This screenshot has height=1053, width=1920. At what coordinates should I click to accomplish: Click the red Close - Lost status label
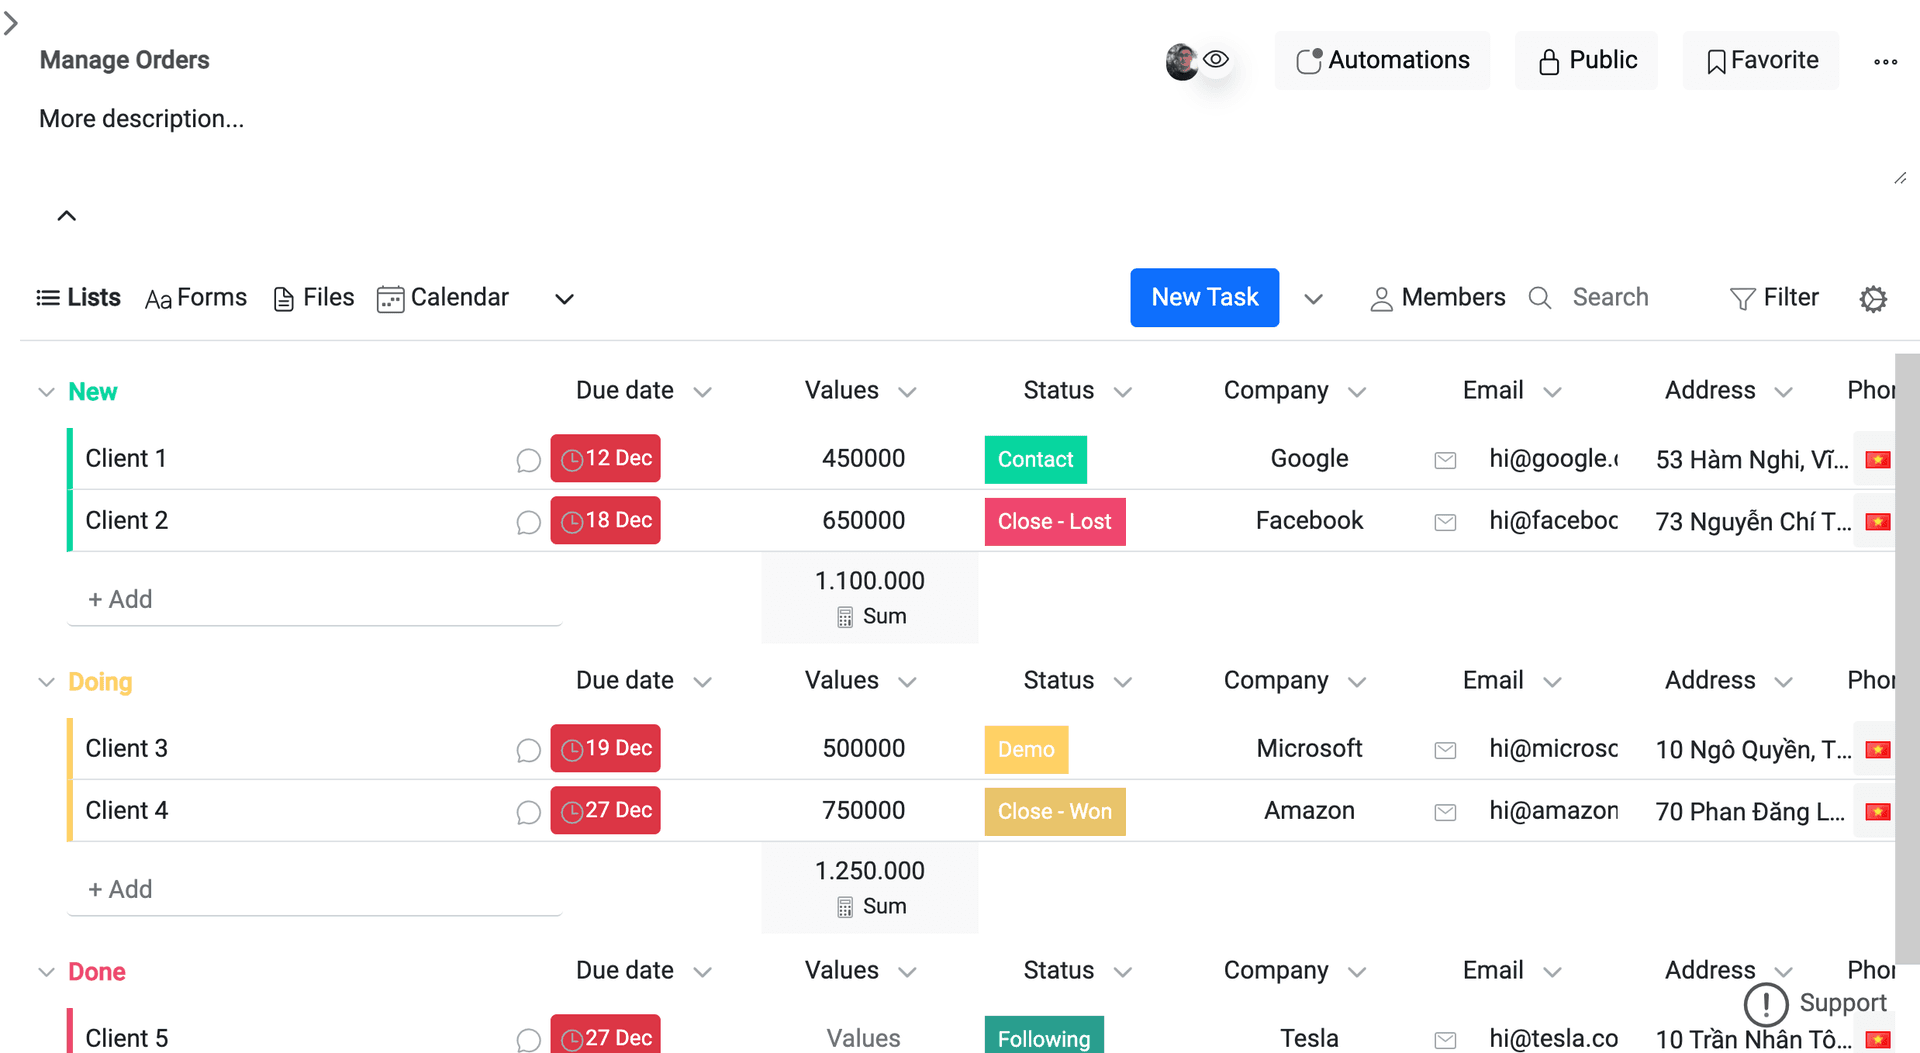[x=1054, y=522]
